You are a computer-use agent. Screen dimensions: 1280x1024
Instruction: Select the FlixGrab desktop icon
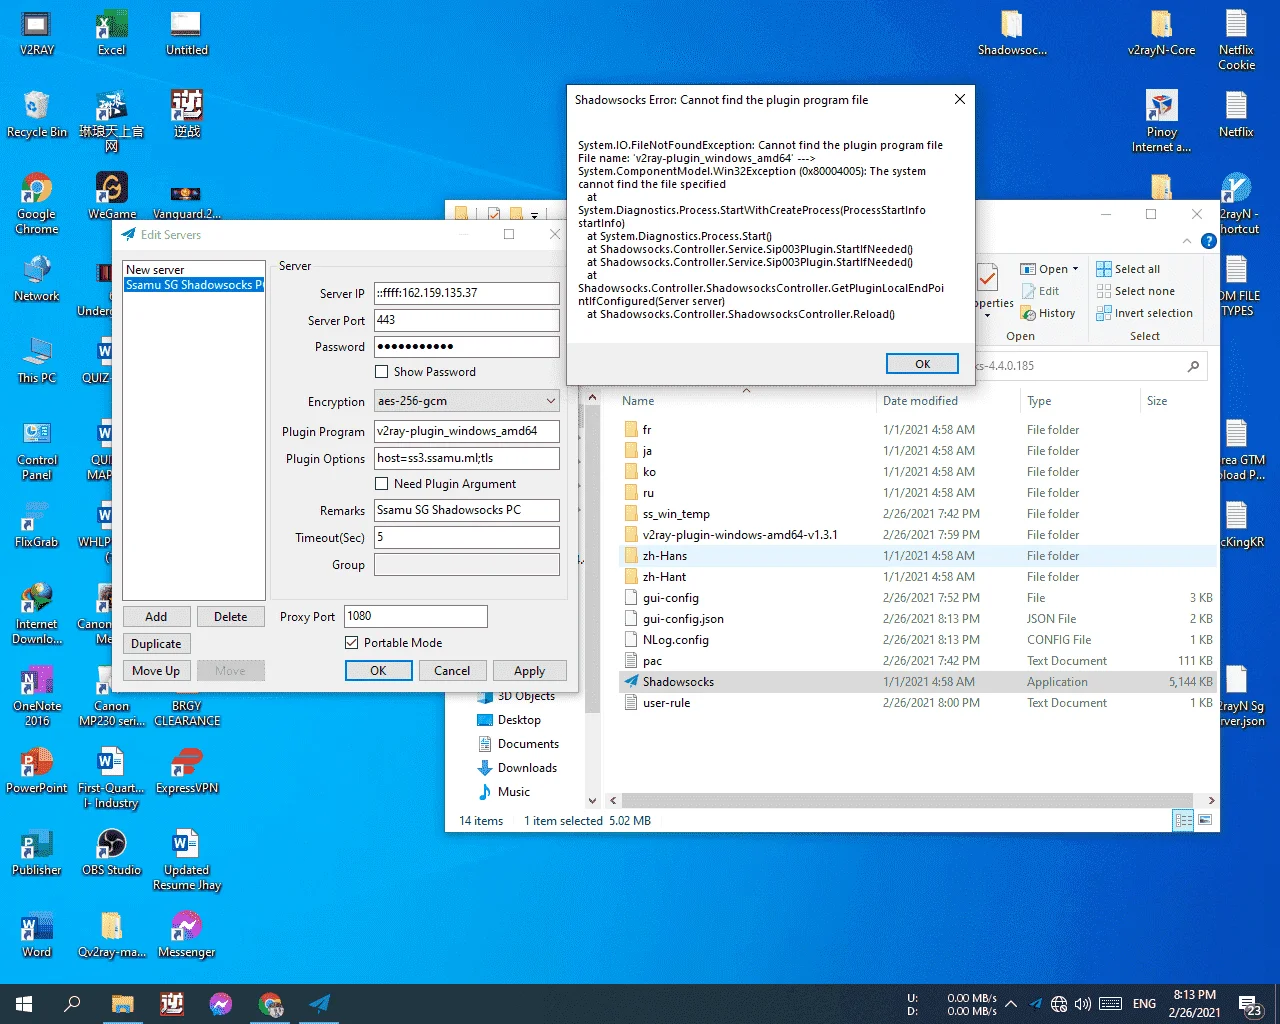[37, 524]
